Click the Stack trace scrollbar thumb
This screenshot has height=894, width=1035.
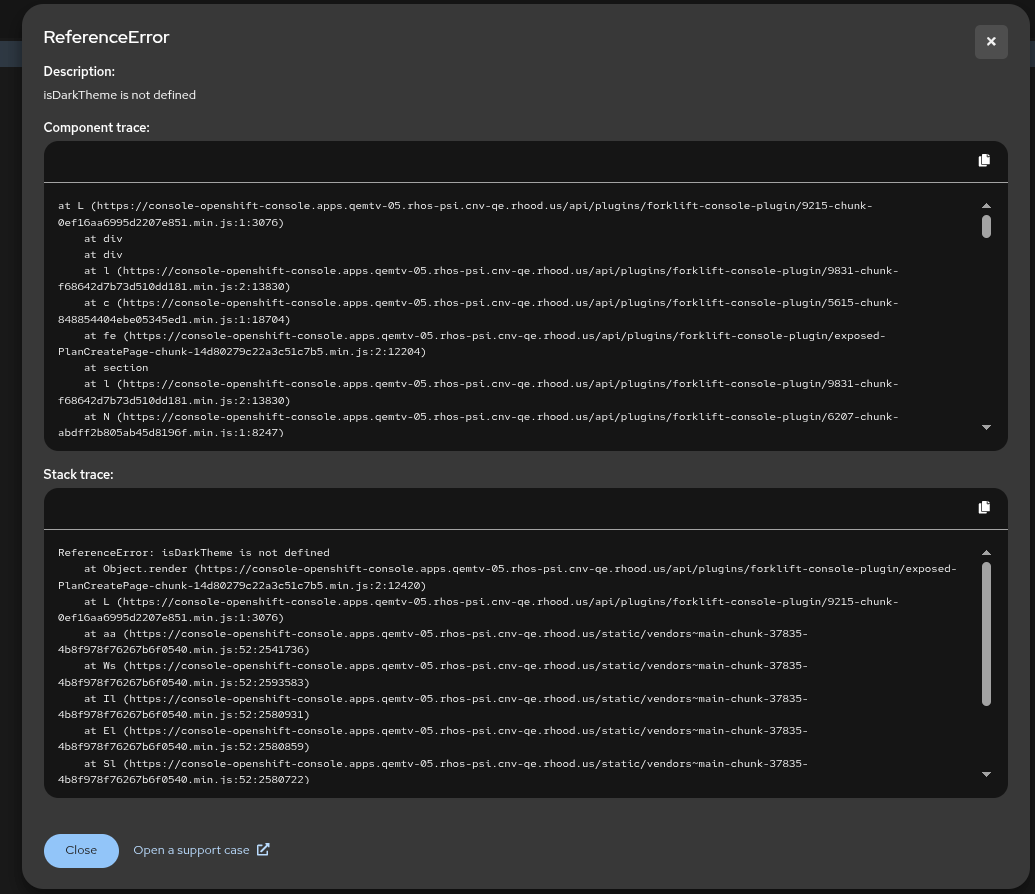[x=986, y=633]
